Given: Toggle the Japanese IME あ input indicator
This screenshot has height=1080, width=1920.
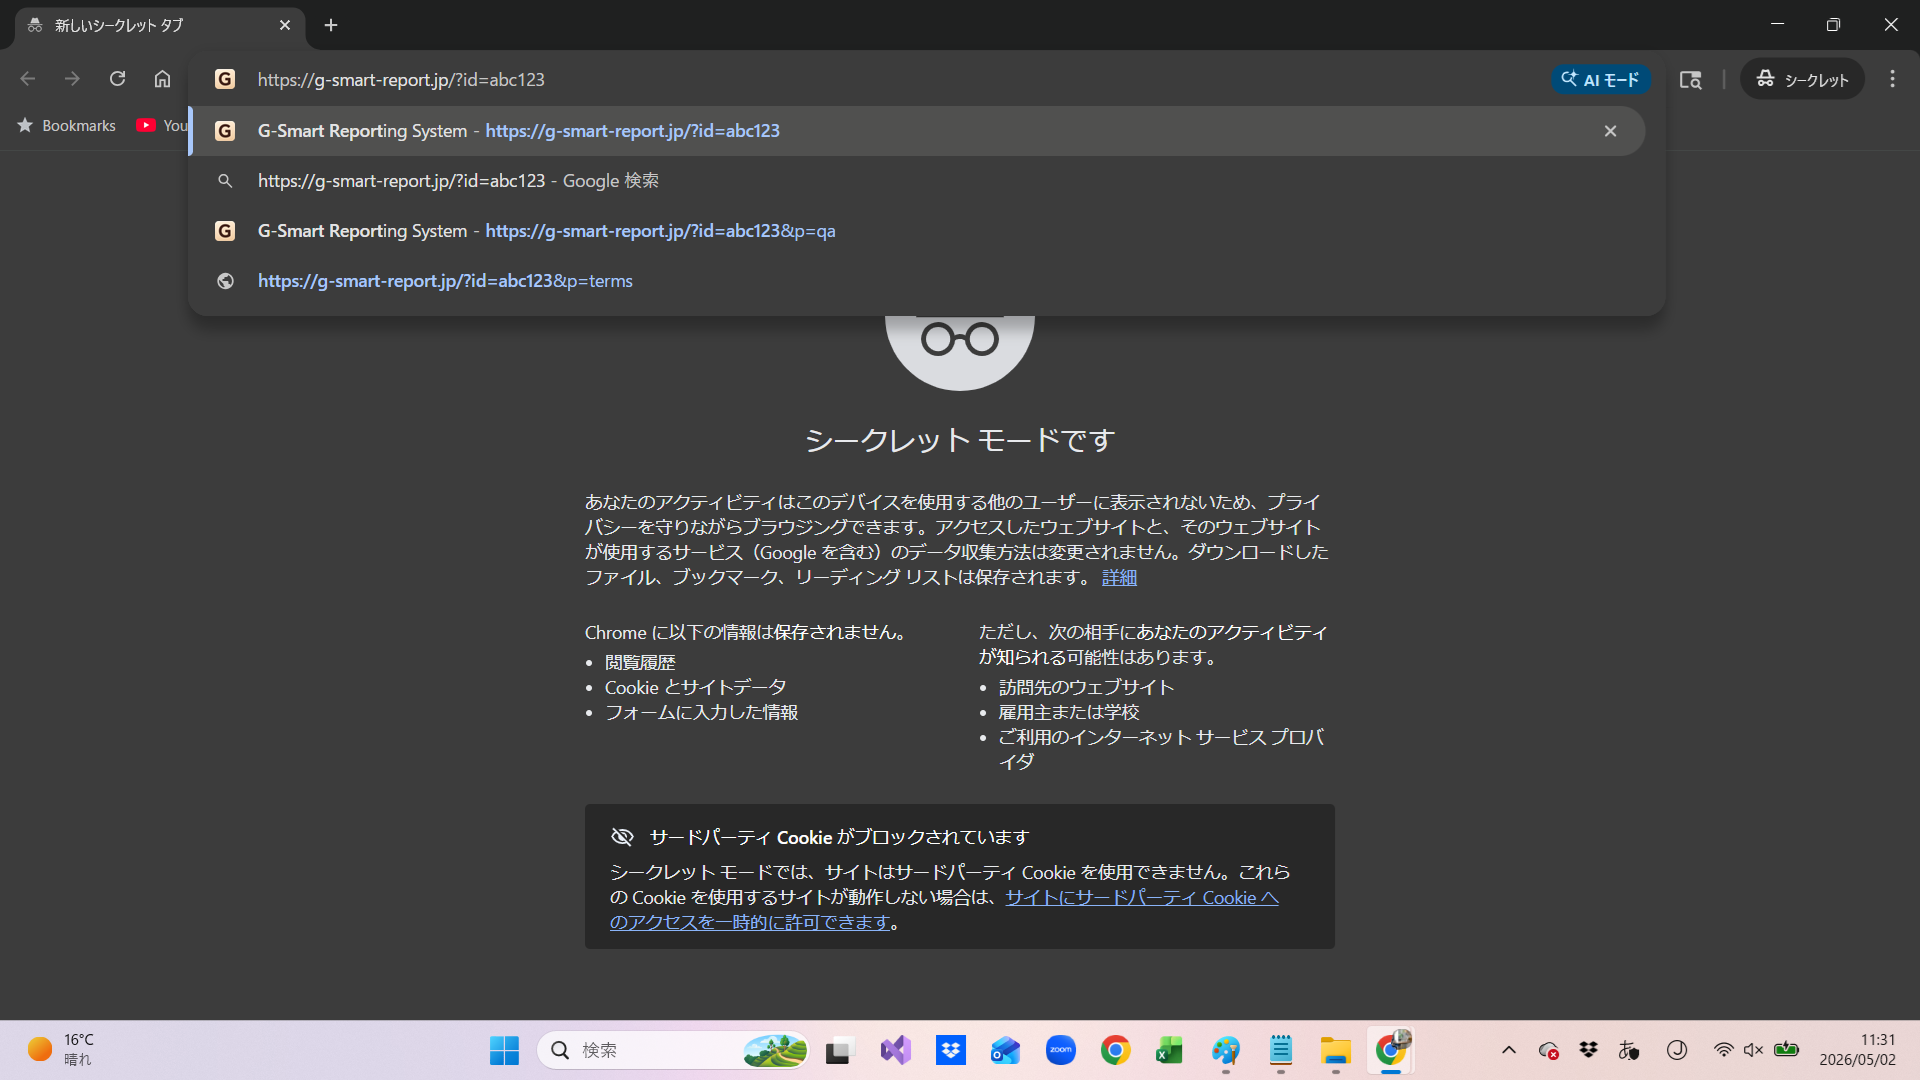Looking at the screenshot, I should click(x=1628, y=1050).
